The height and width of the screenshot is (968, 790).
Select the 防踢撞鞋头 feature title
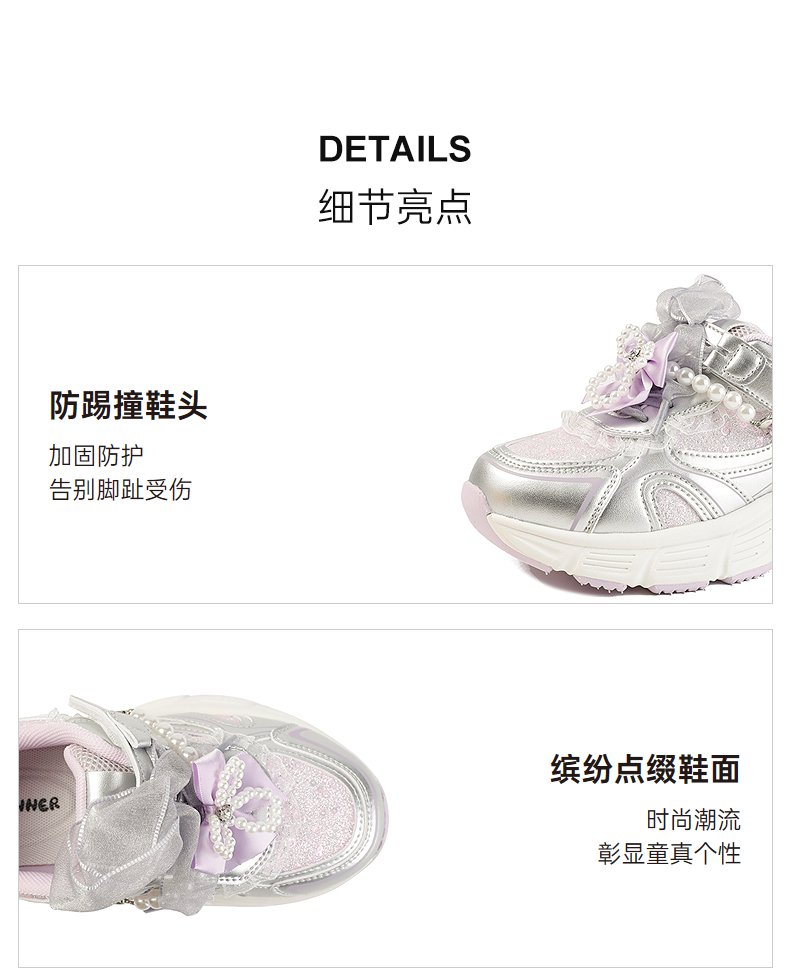(x=128, y=406)
